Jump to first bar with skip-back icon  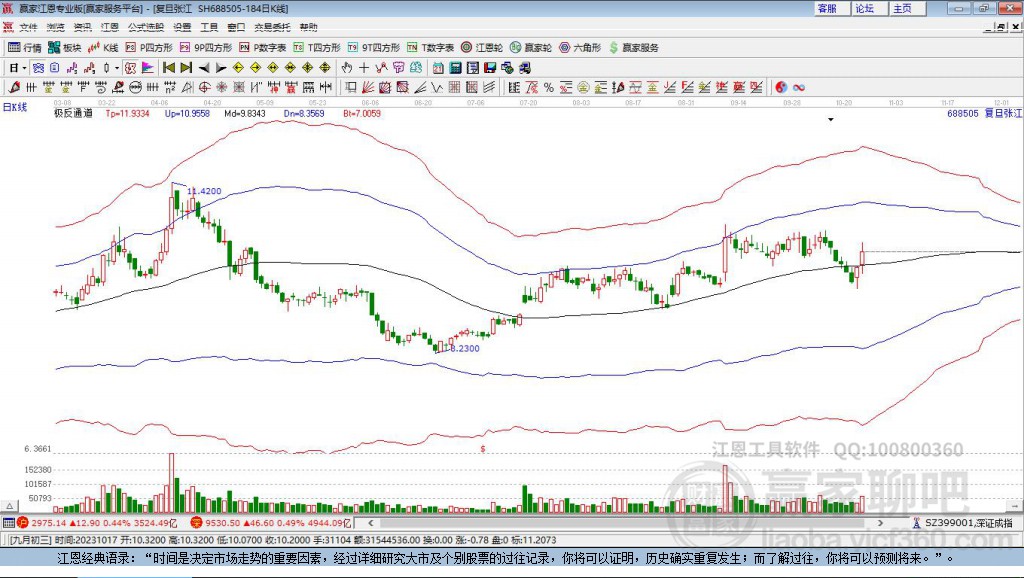[x=168, y=68]
